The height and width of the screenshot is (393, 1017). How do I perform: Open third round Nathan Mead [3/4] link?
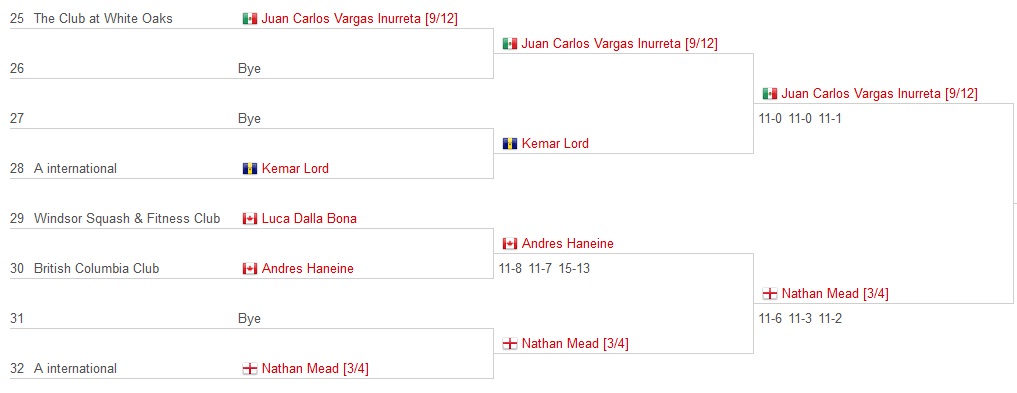(835, 294)
